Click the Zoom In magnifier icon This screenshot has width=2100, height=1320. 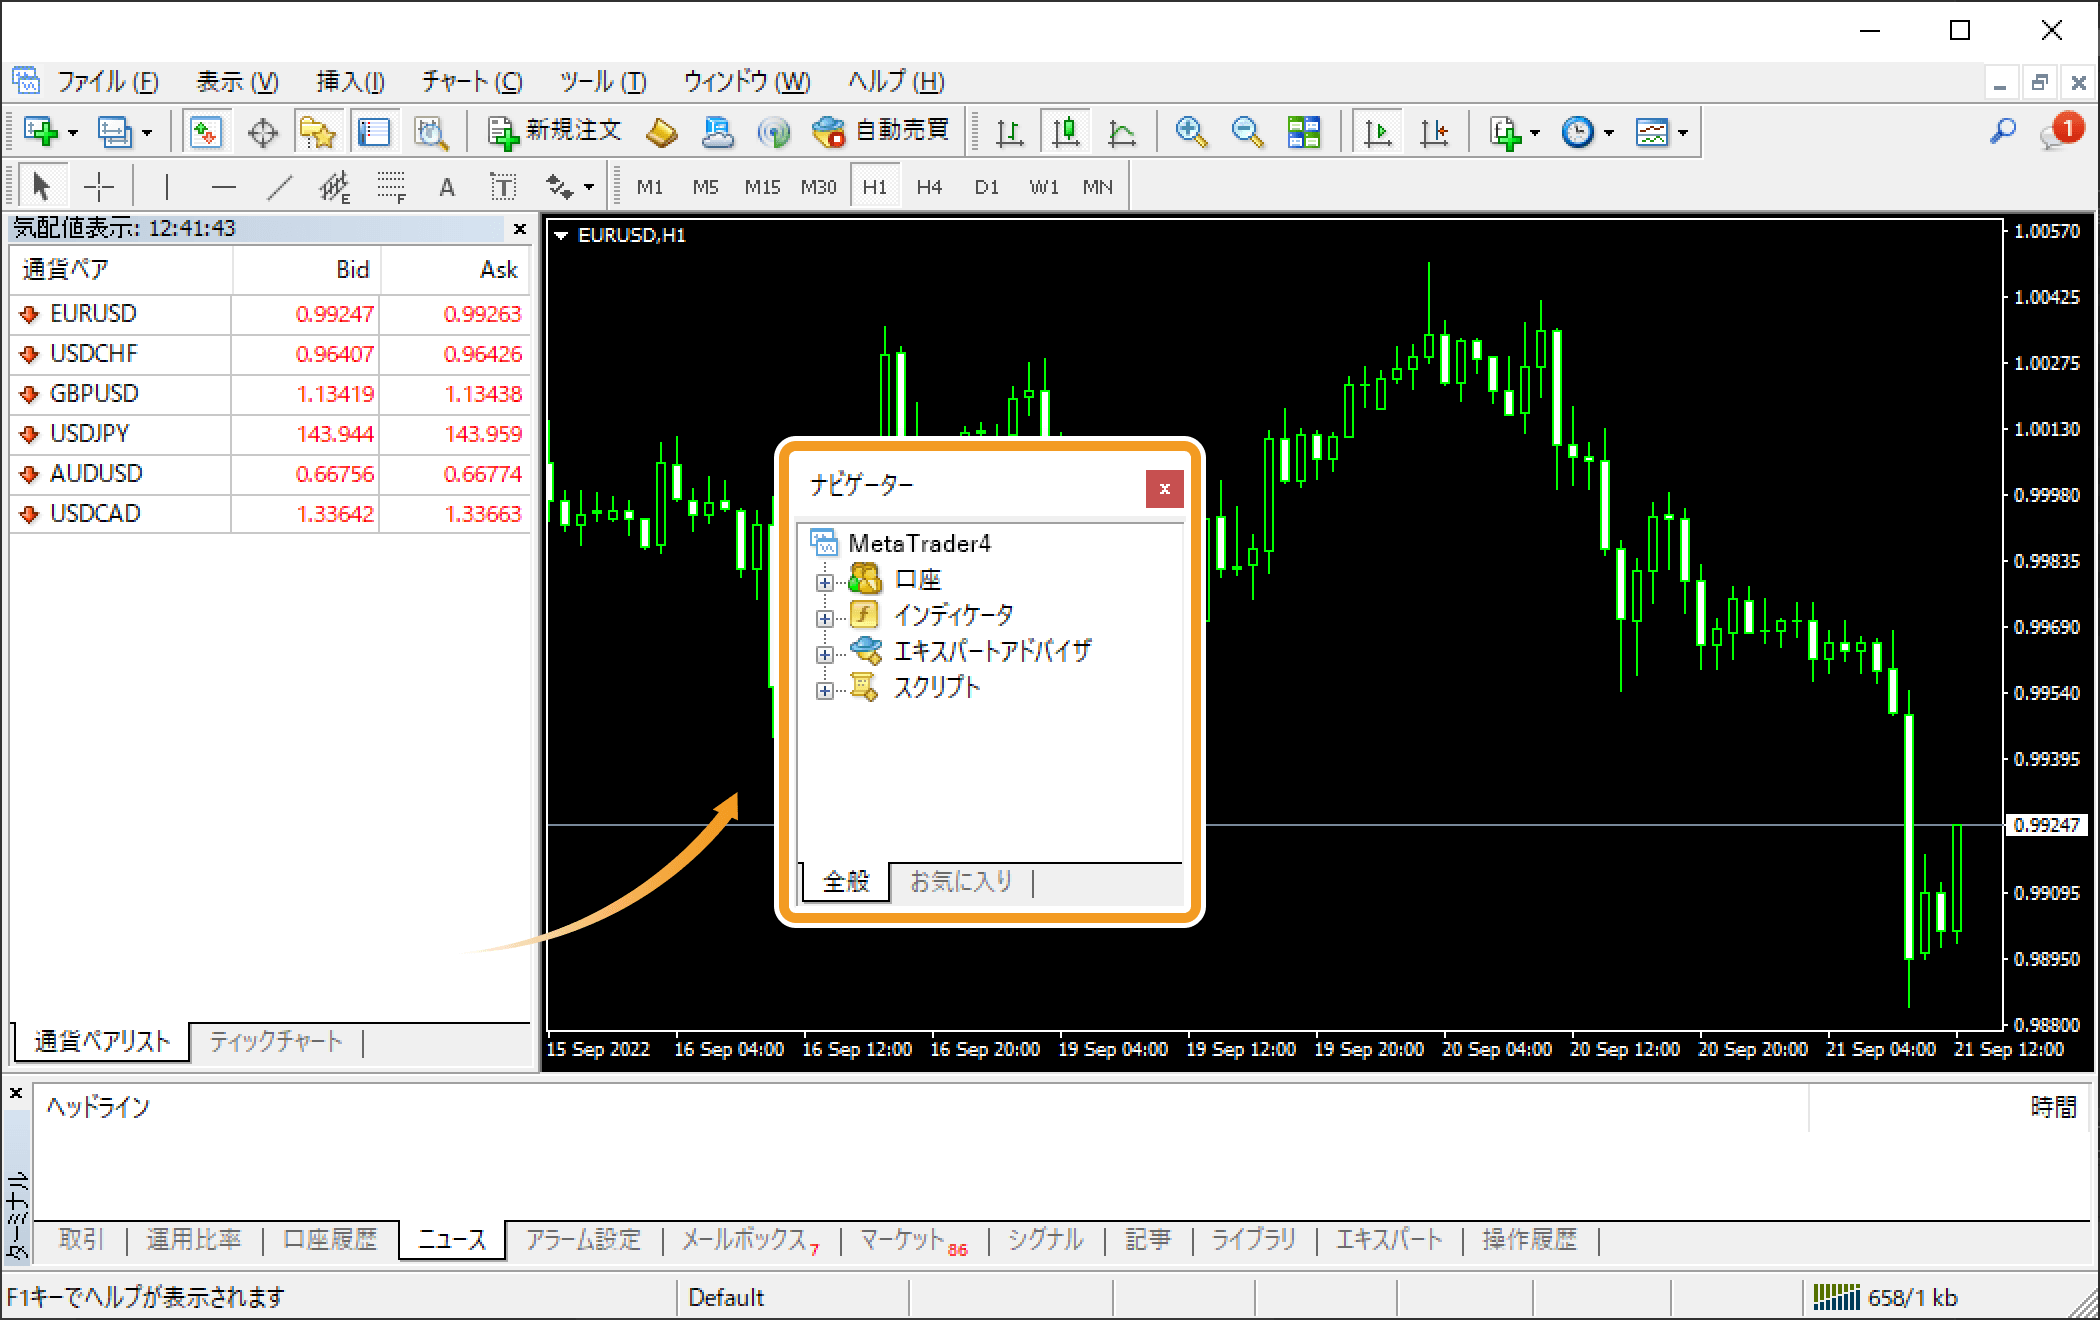(1190, 132)
